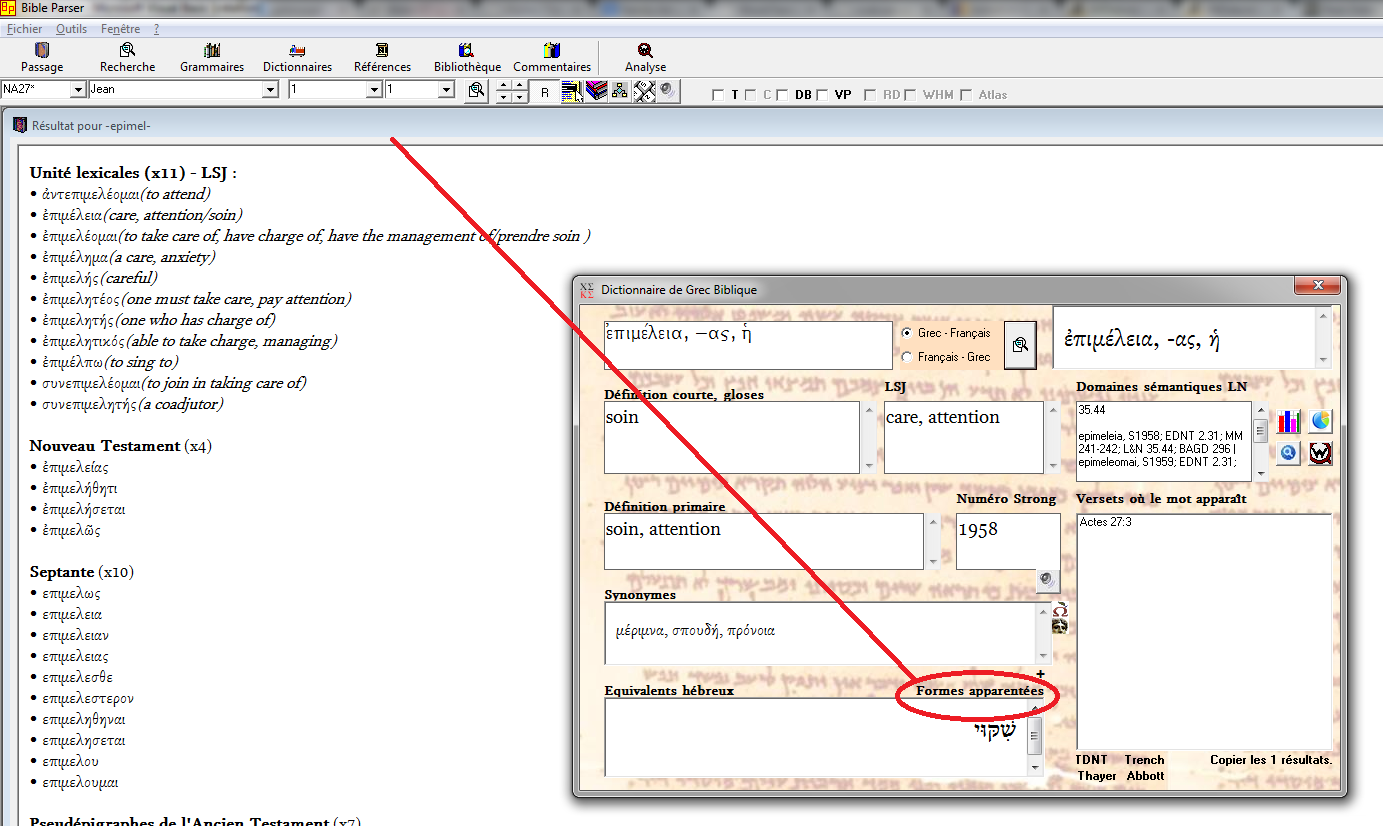Click the crossed tools icon in passage bar
Image resolution: width=1383 pixels, height=826 pixels.
coord(644,91)
